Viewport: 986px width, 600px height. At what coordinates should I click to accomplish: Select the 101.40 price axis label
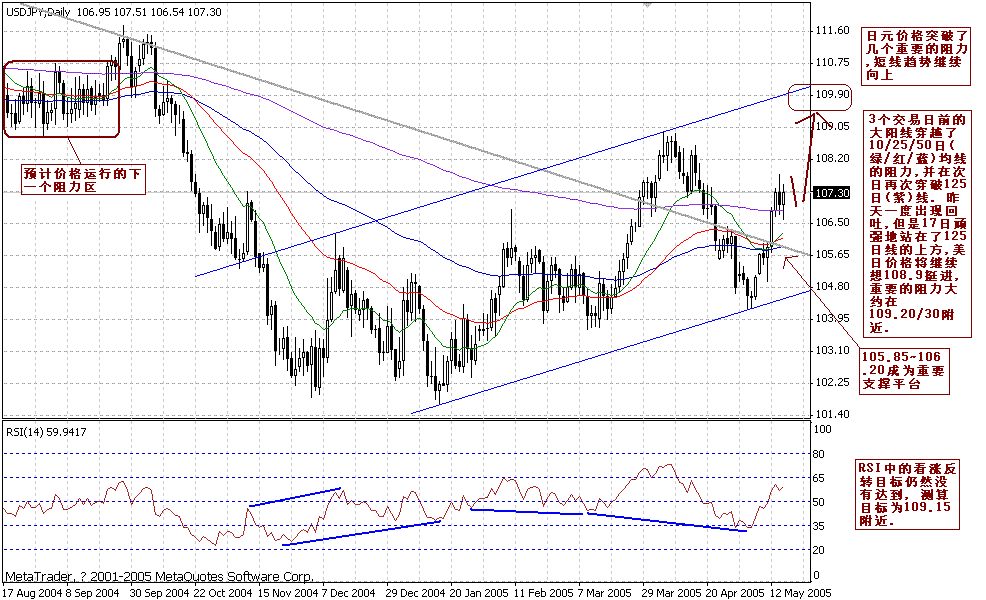[833, 414]
